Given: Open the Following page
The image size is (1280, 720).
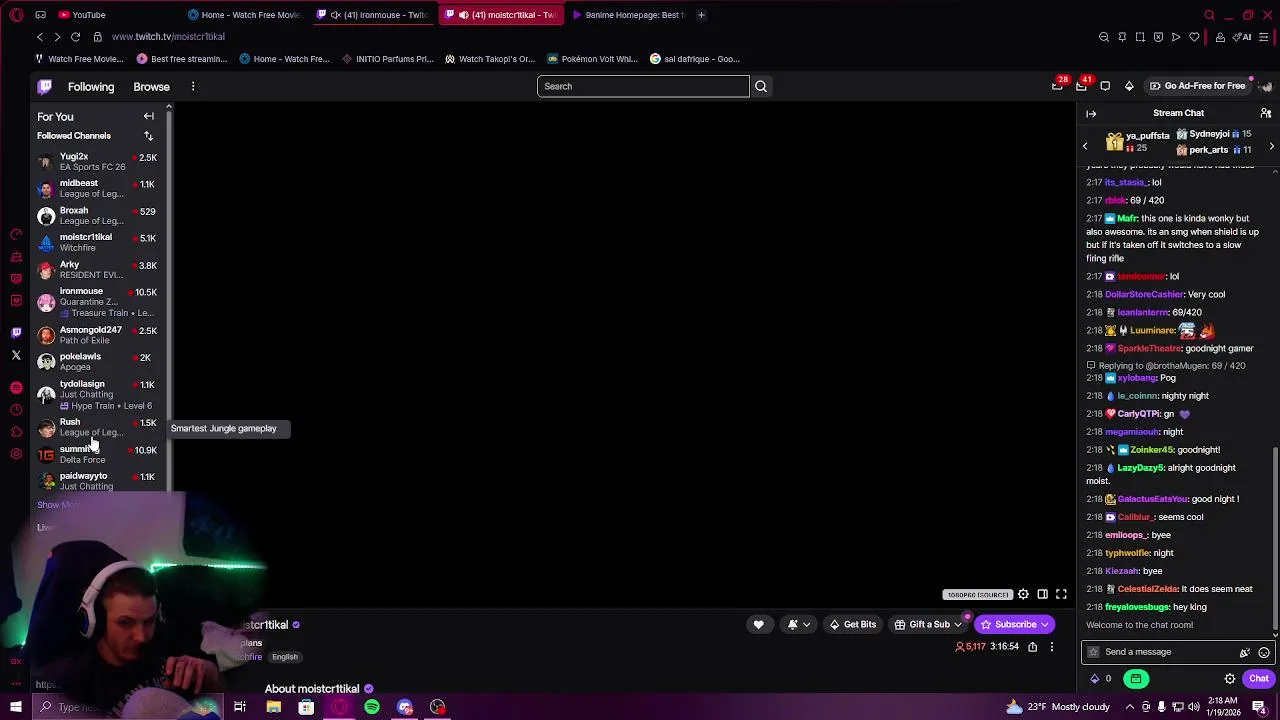Looking at the screenshot, I should point(91,87).
